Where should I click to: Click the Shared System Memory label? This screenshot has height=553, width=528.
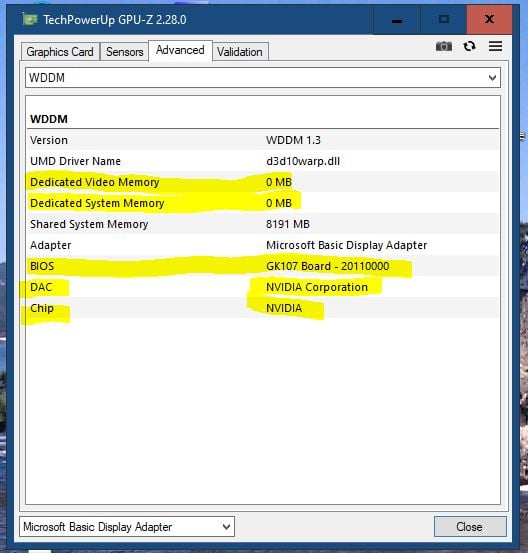pos(89,224)
